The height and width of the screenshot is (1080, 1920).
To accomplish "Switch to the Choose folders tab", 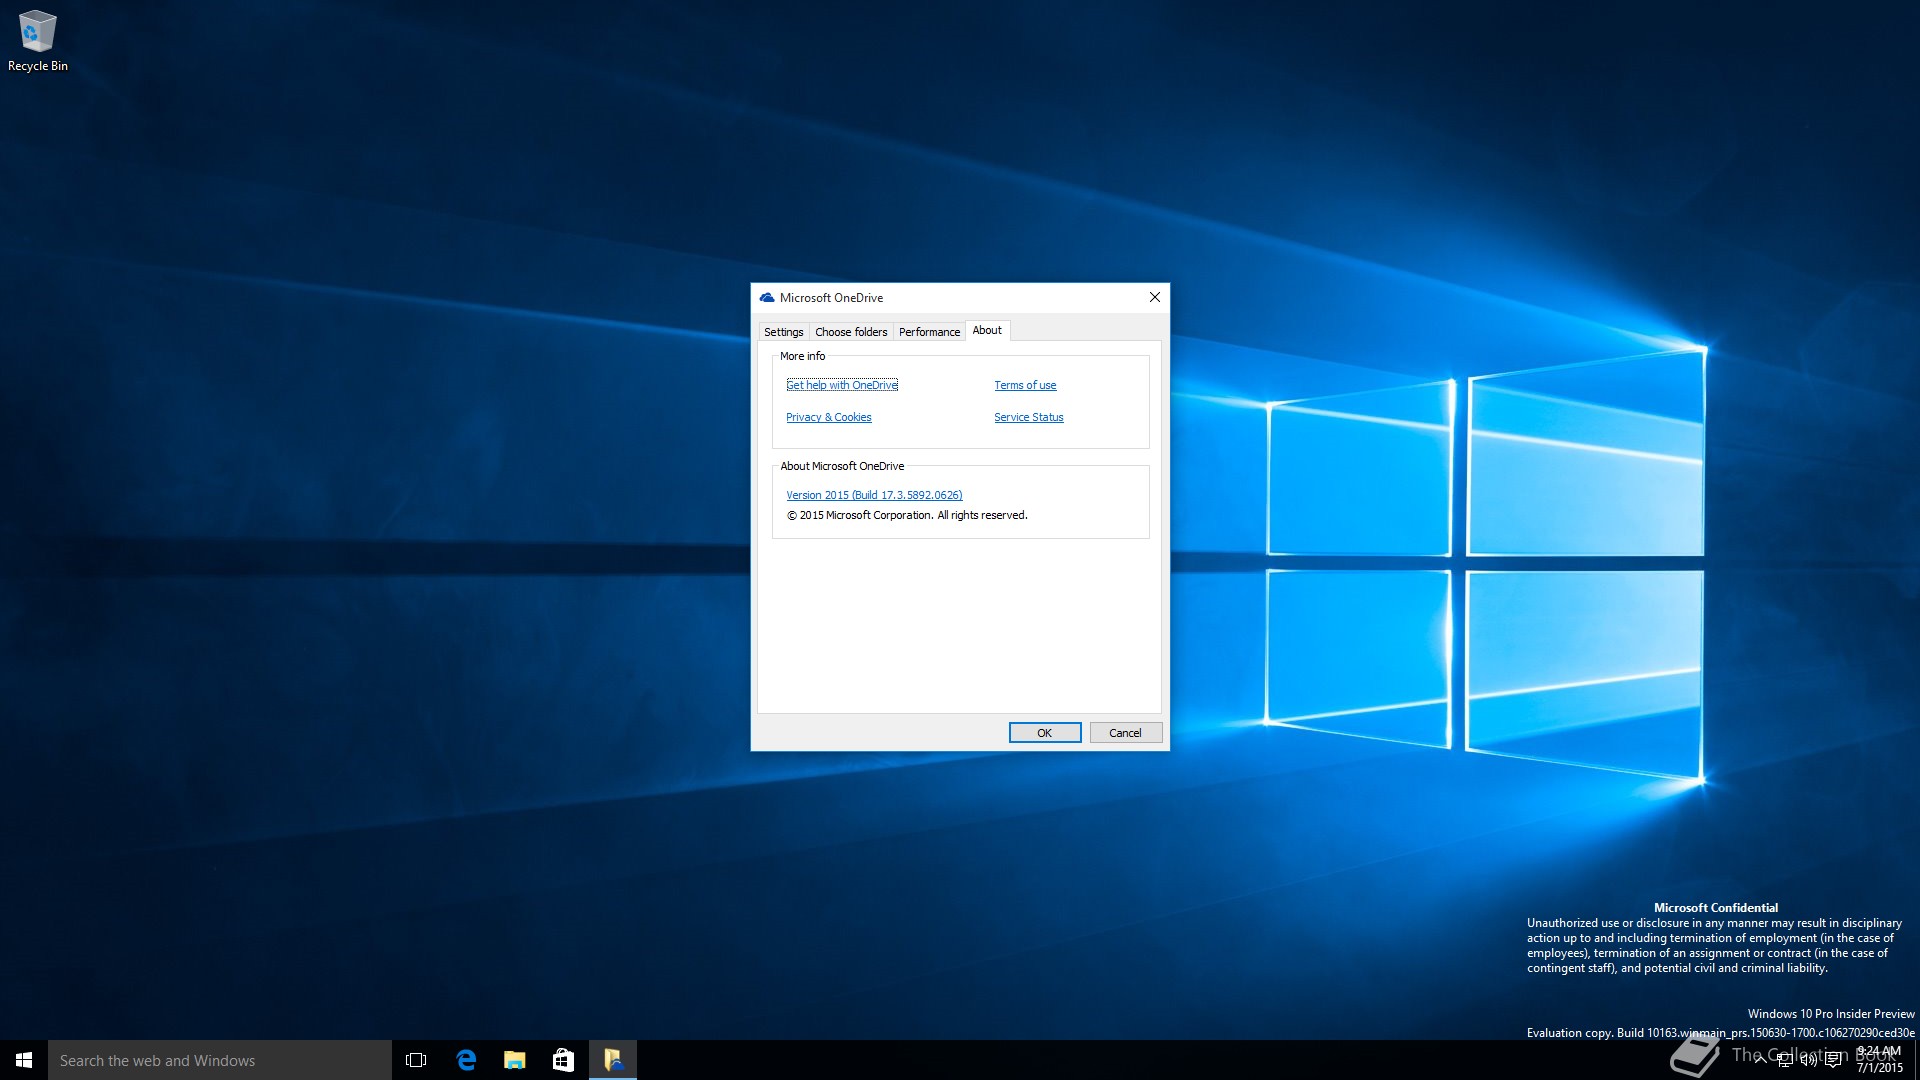I will pyautogui.click(x=851, y=332).
